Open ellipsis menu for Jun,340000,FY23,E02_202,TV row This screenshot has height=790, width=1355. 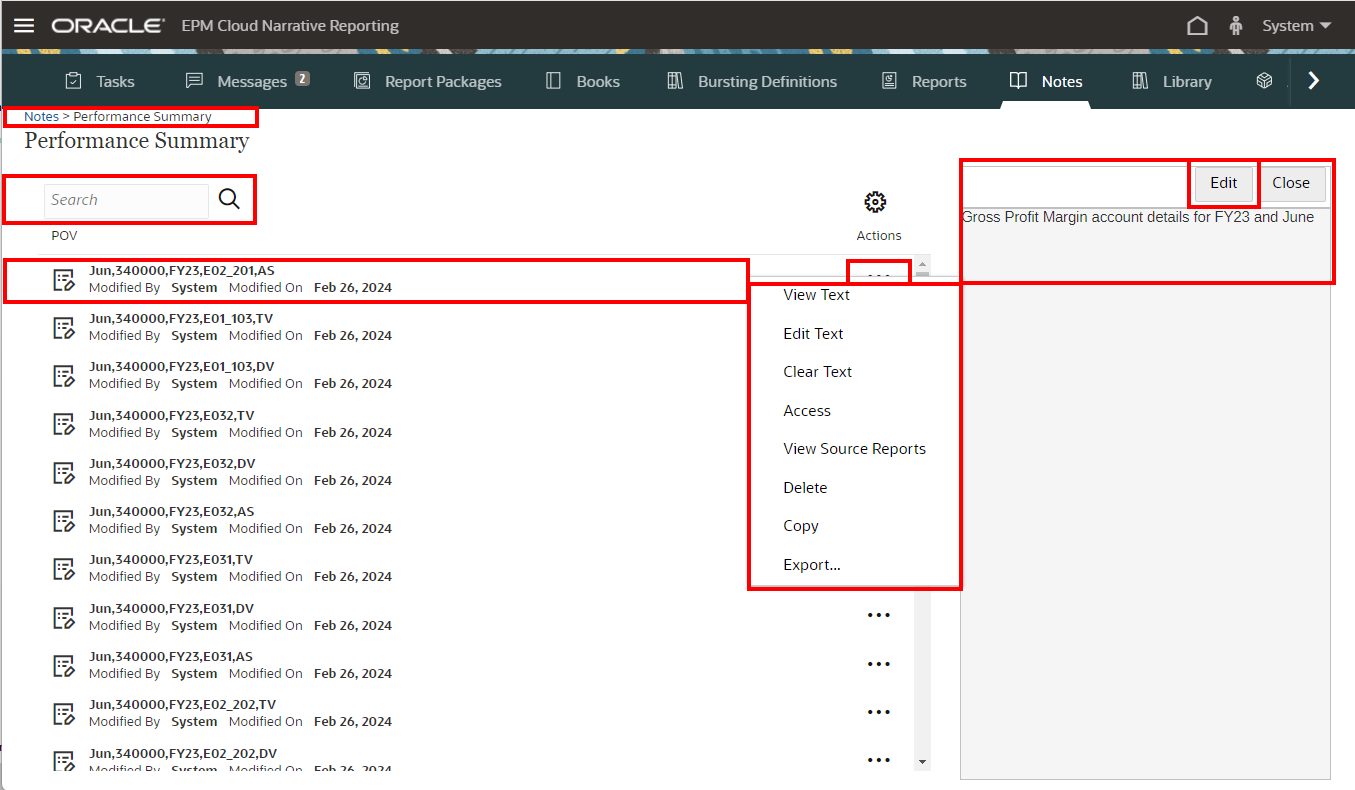click(x=878, y=712)
